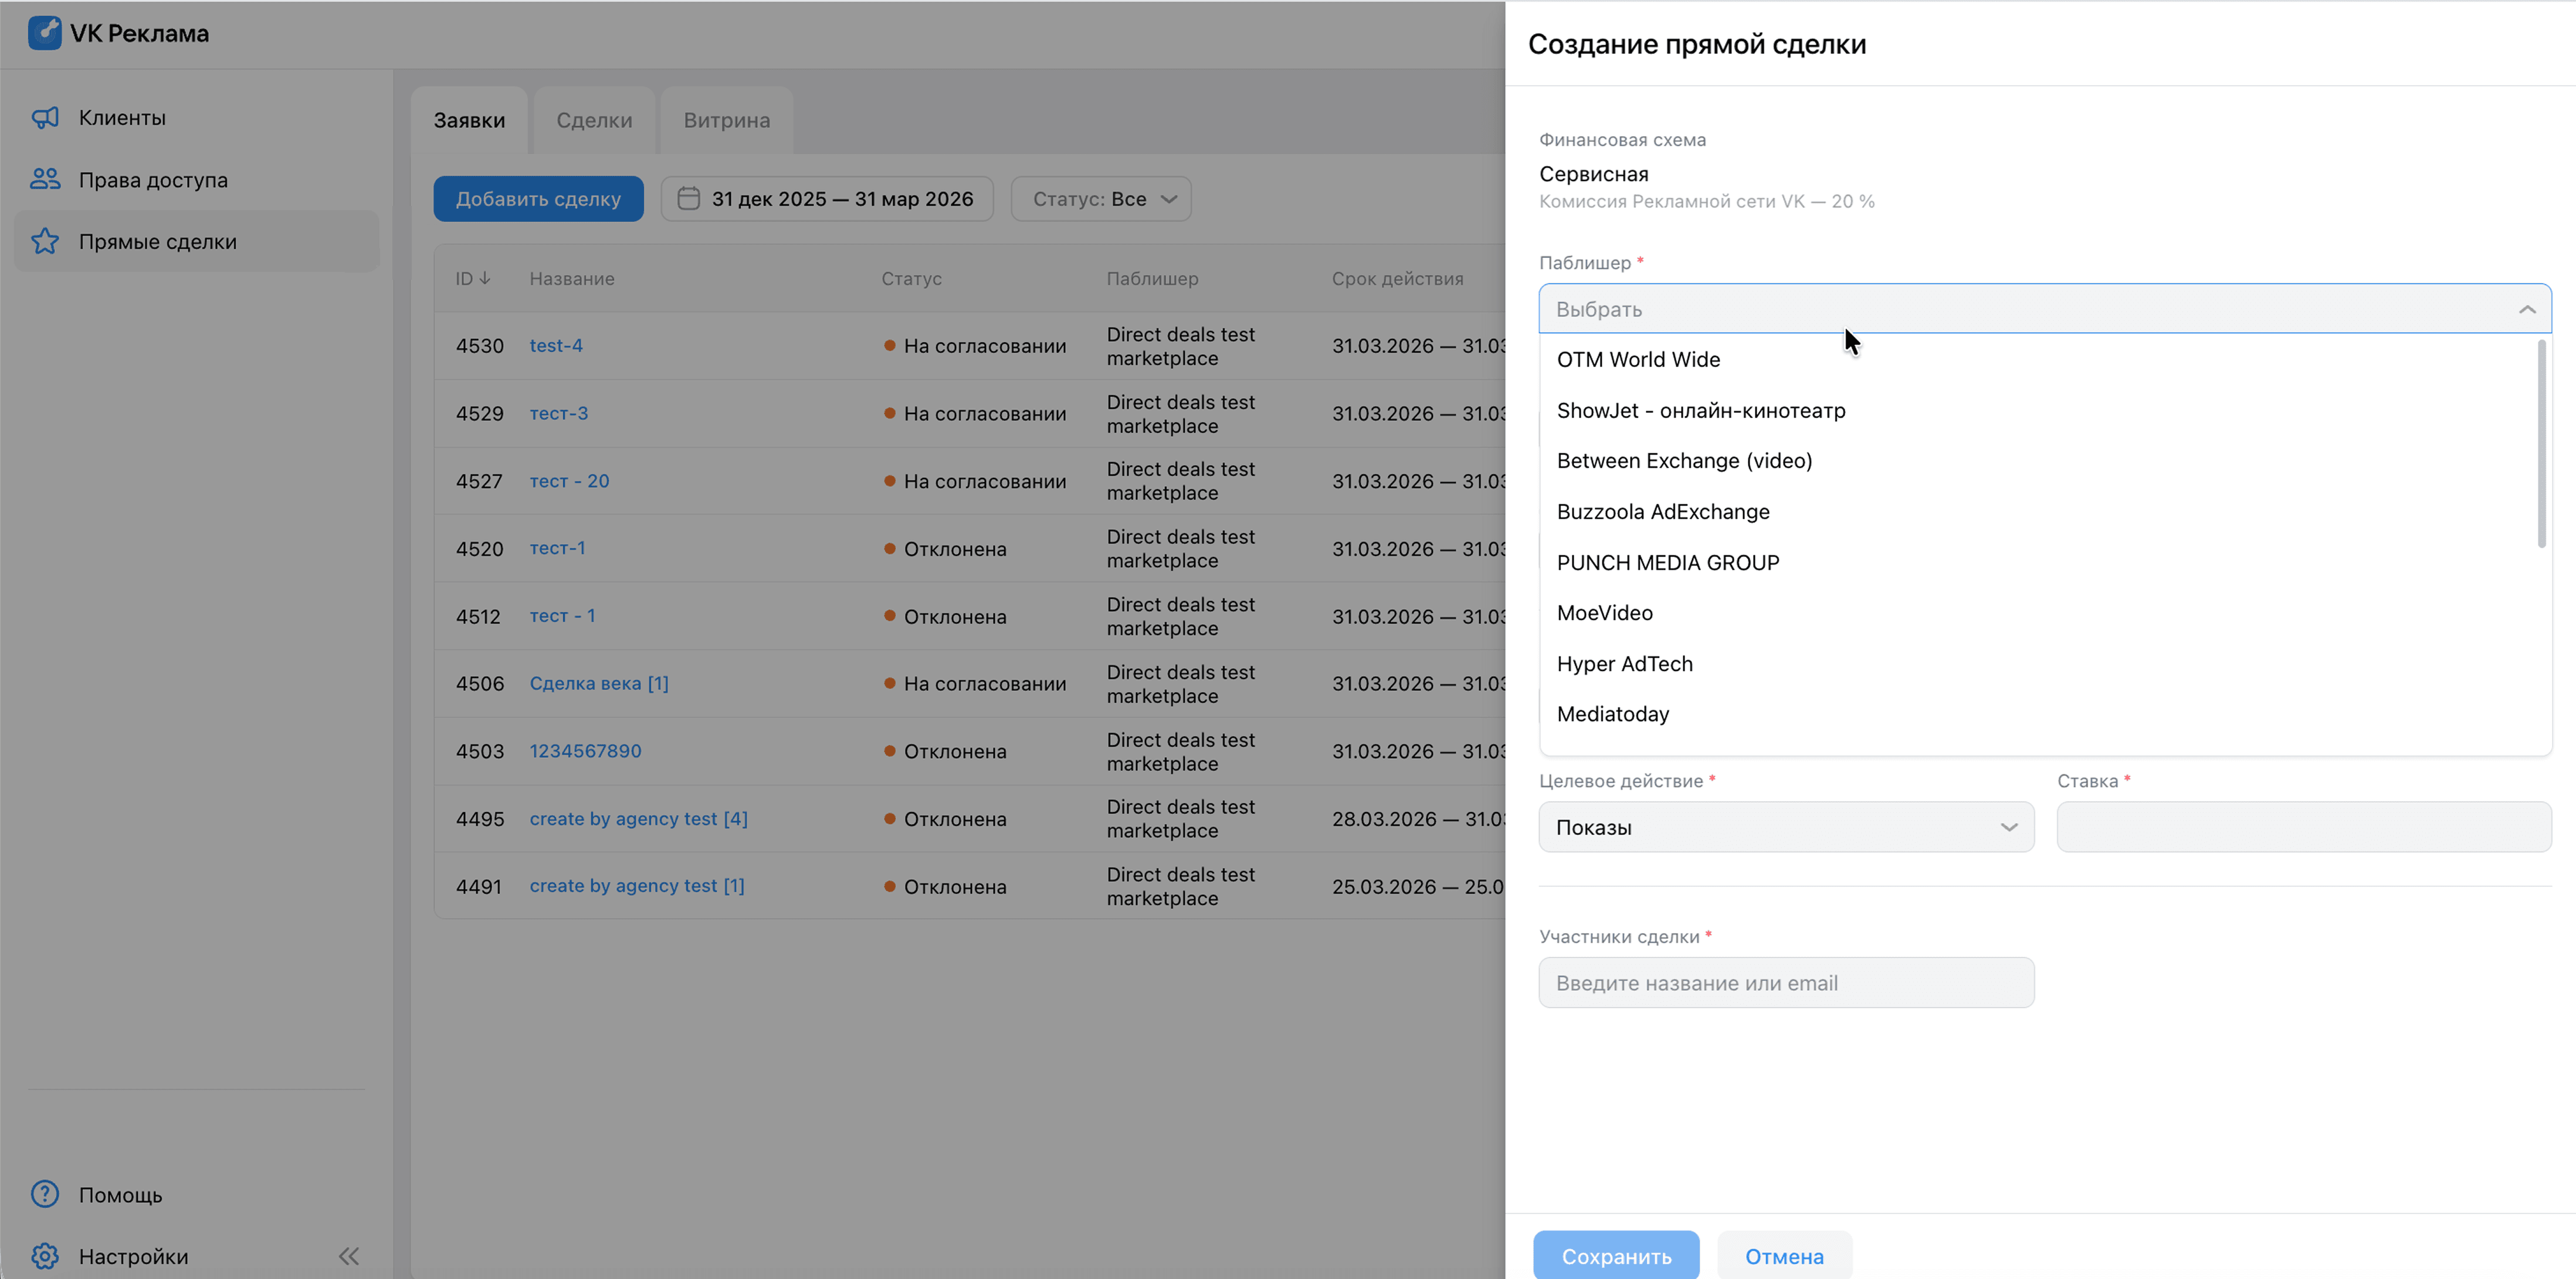Switch to the Сделки tab
The height and width of the screenshot is (1279, 2576).
(594, 120)
